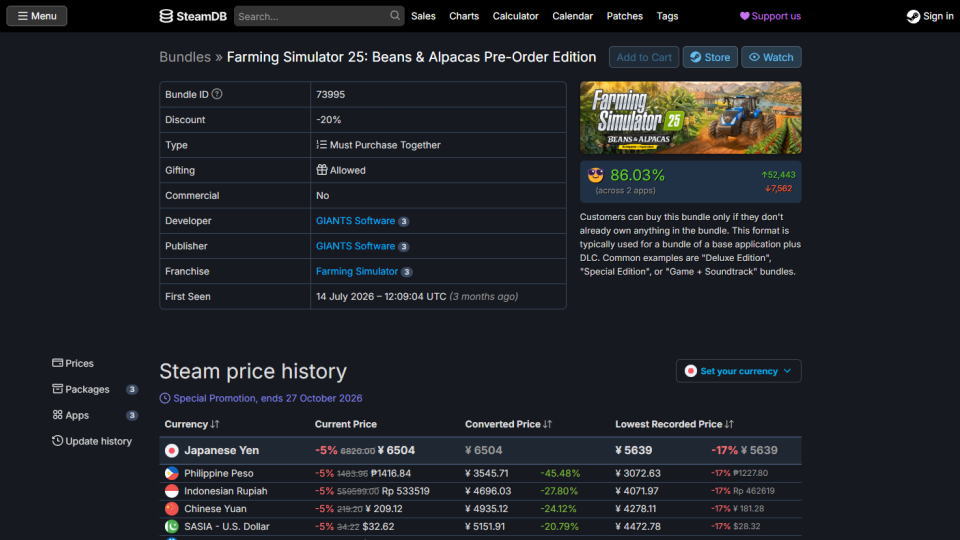Image resolution: width=960 pixels, height=540 pixels.
Task: Click the Discount value -20%
Action: tap(329, 119)
